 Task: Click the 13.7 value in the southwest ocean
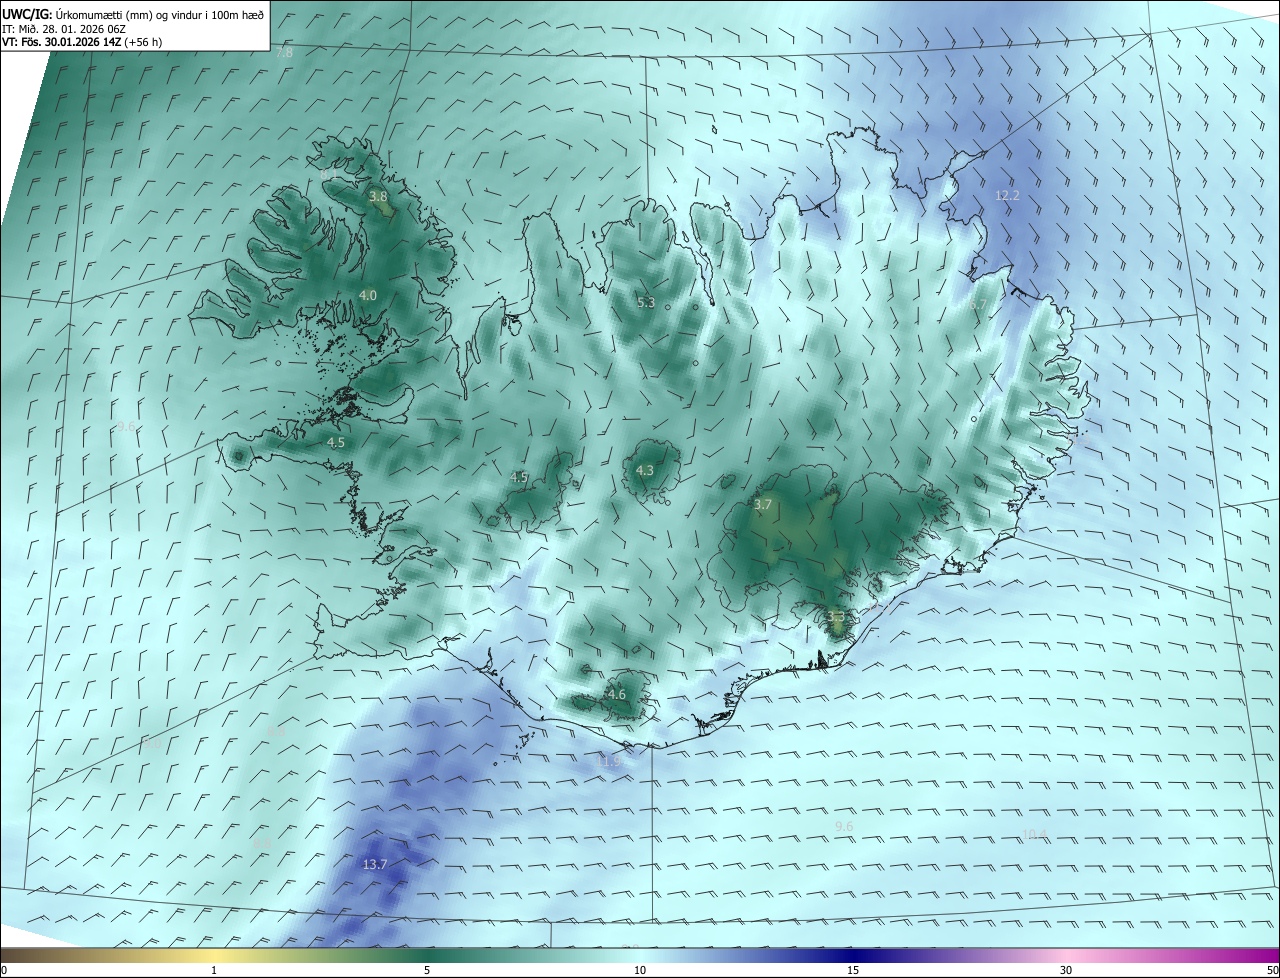[x=374, y=864]
